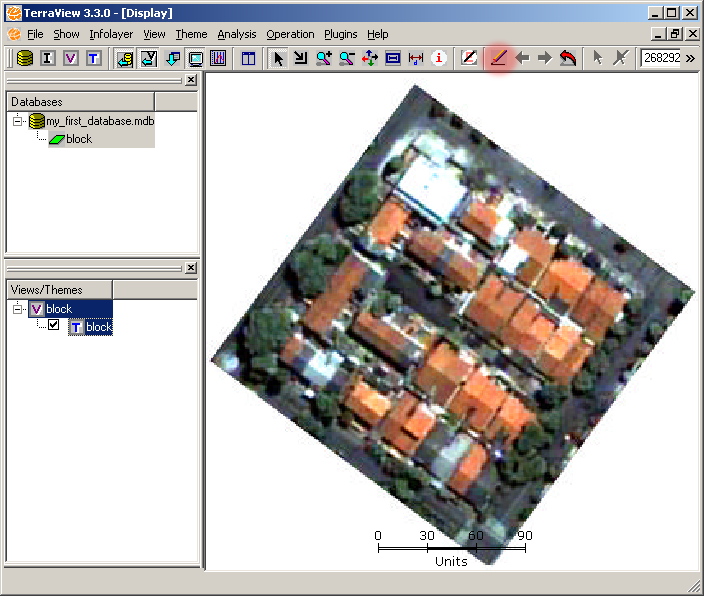Activate the pan tool
The width and height of the screenshot is (704, 596).
point(369,58)
